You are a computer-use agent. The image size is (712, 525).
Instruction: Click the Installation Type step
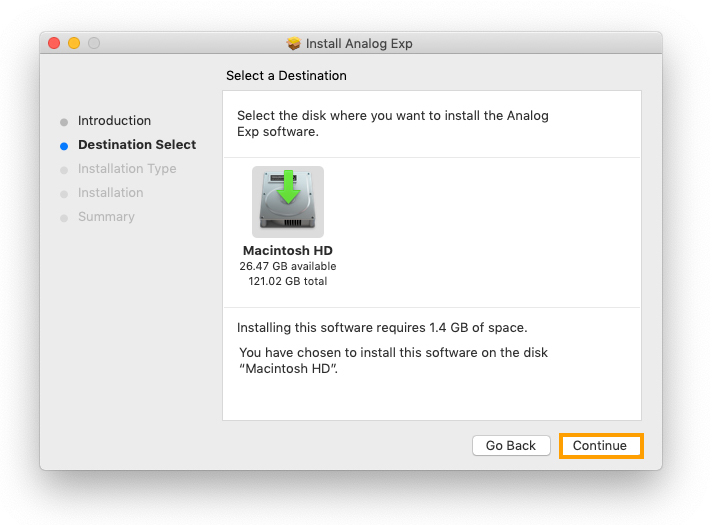(x=127, y=169)
